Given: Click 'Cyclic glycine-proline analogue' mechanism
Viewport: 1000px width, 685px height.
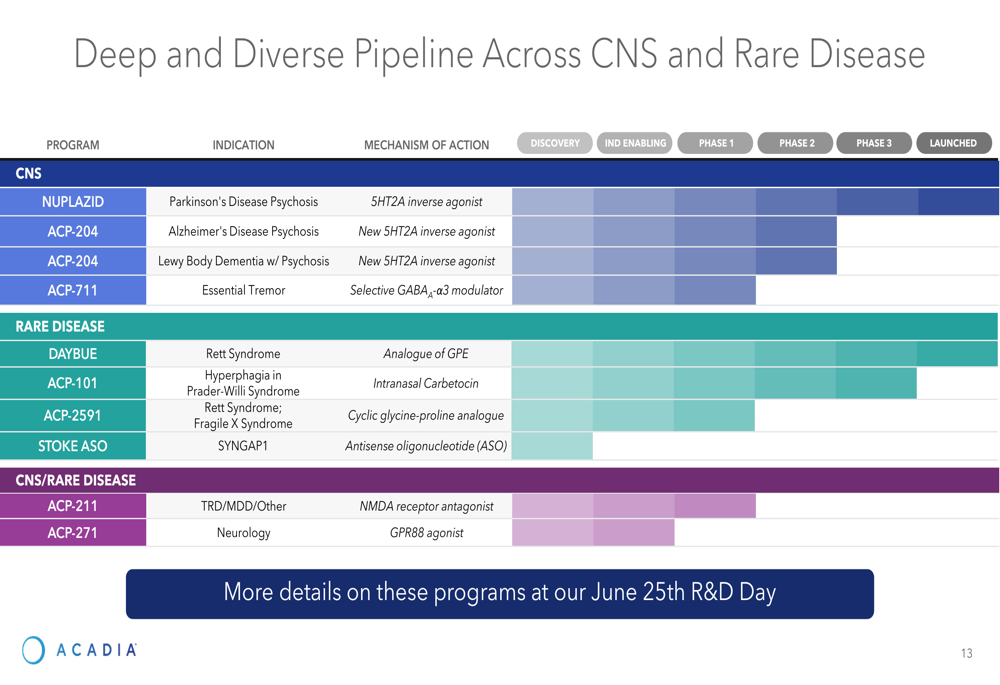Looking at the screenshot, I should (x=426, y=416).
